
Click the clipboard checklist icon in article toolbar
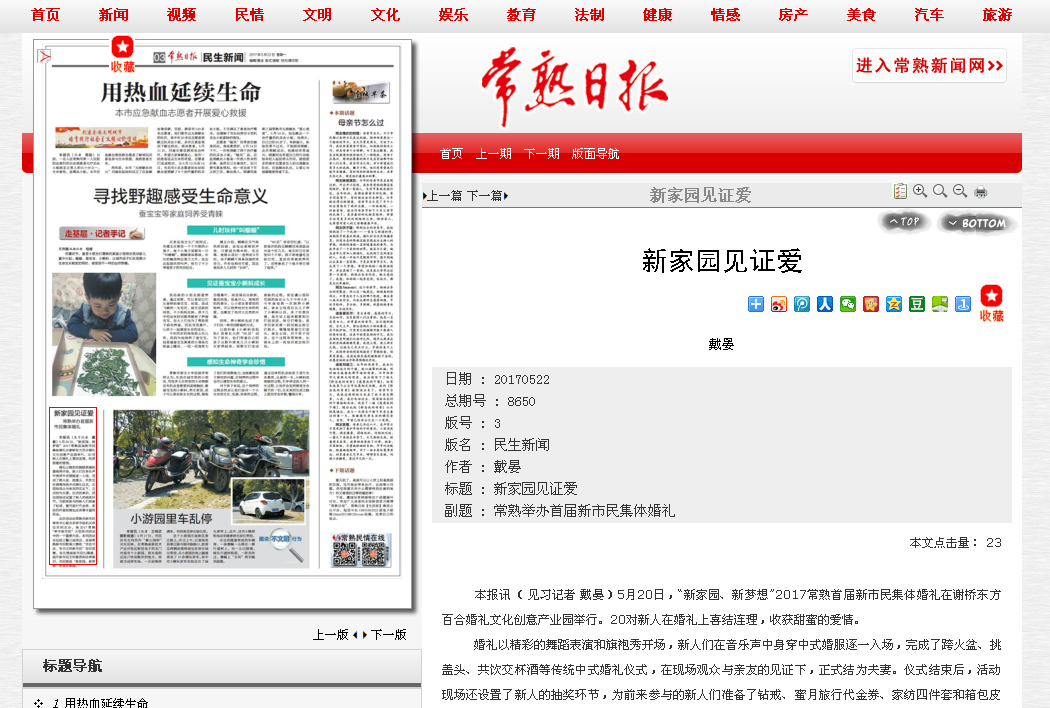click(x=900, y=192)
